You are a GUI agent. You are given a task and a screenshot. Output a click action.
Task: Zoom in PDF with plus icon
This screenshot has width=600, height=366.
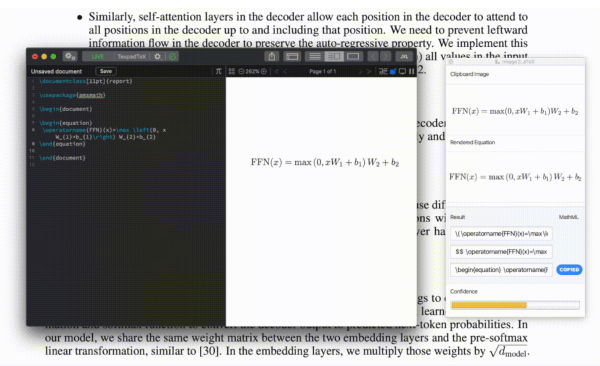264,71
